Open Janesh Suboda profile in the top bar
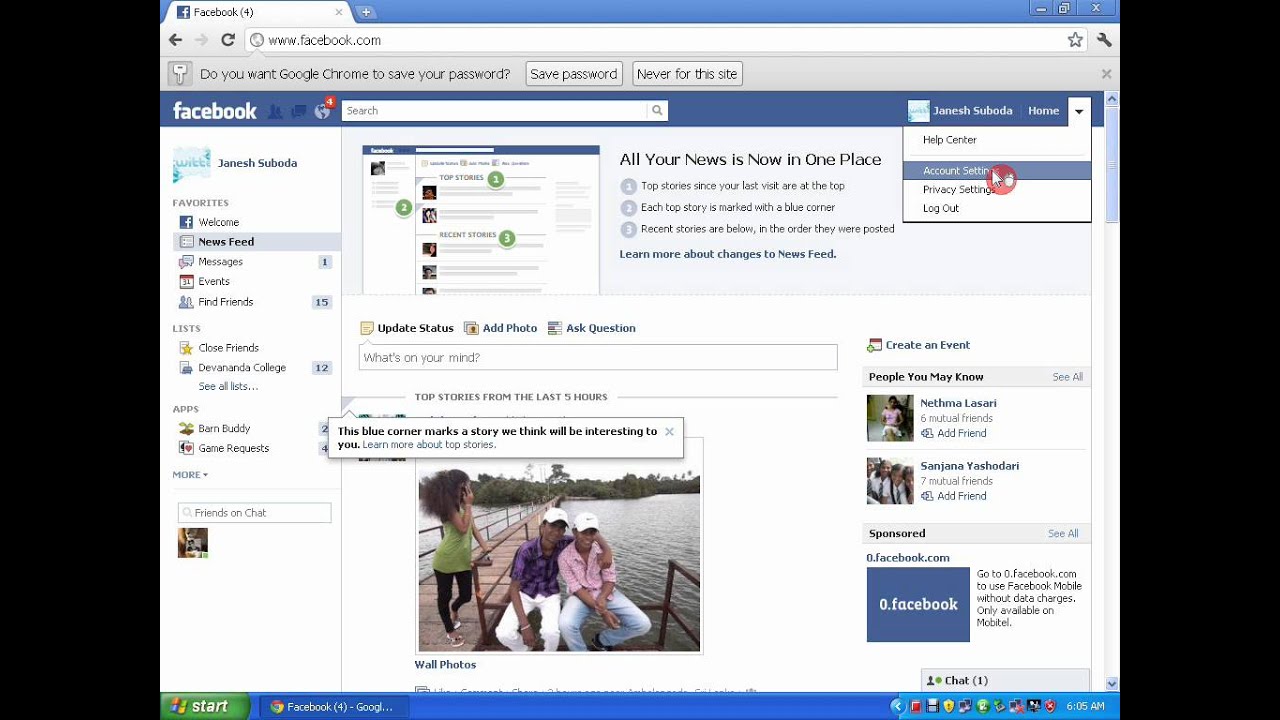Viewport: 1280px width, 720px height. tap(960, 111)
